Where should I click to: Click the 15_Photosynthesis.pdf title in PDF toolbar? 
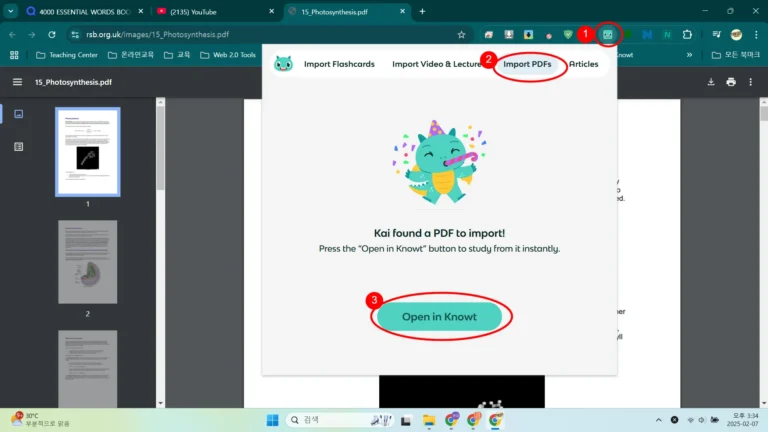coord(73,82)
